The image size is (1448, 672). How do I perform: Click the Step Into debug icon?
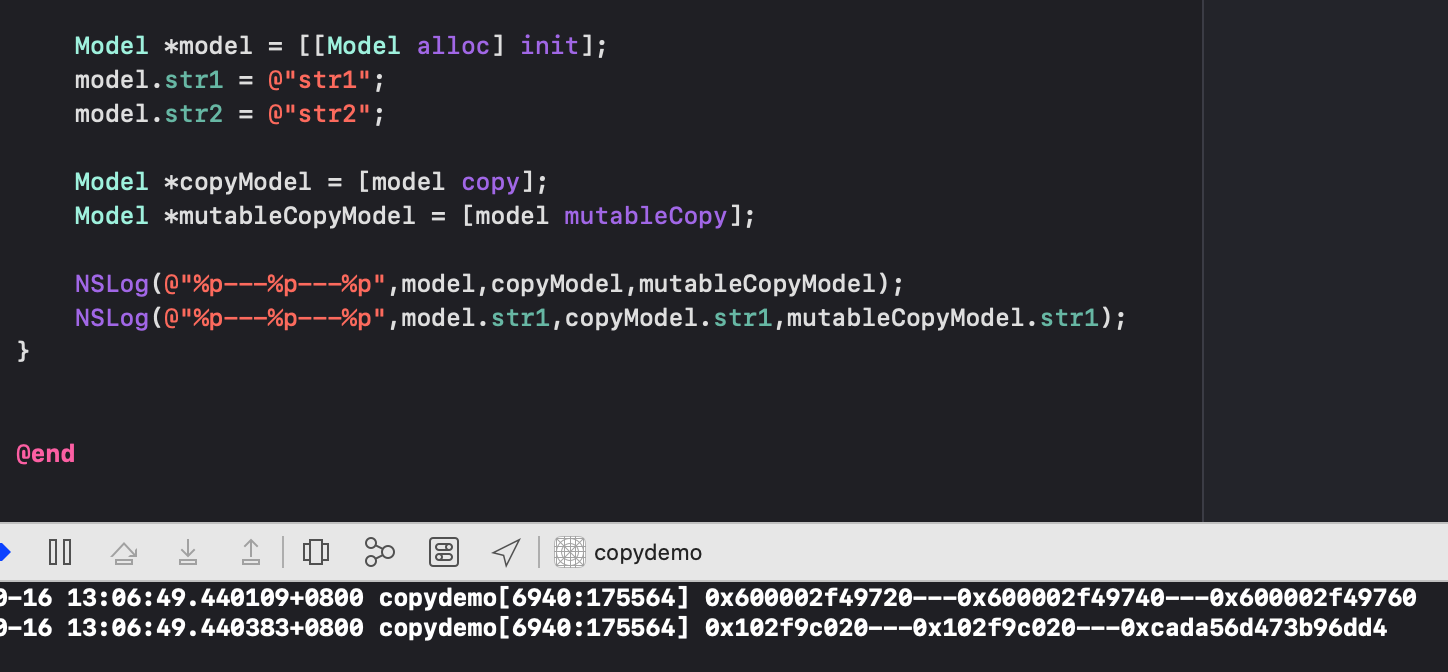pyautogui.click(x=187, y=552)
